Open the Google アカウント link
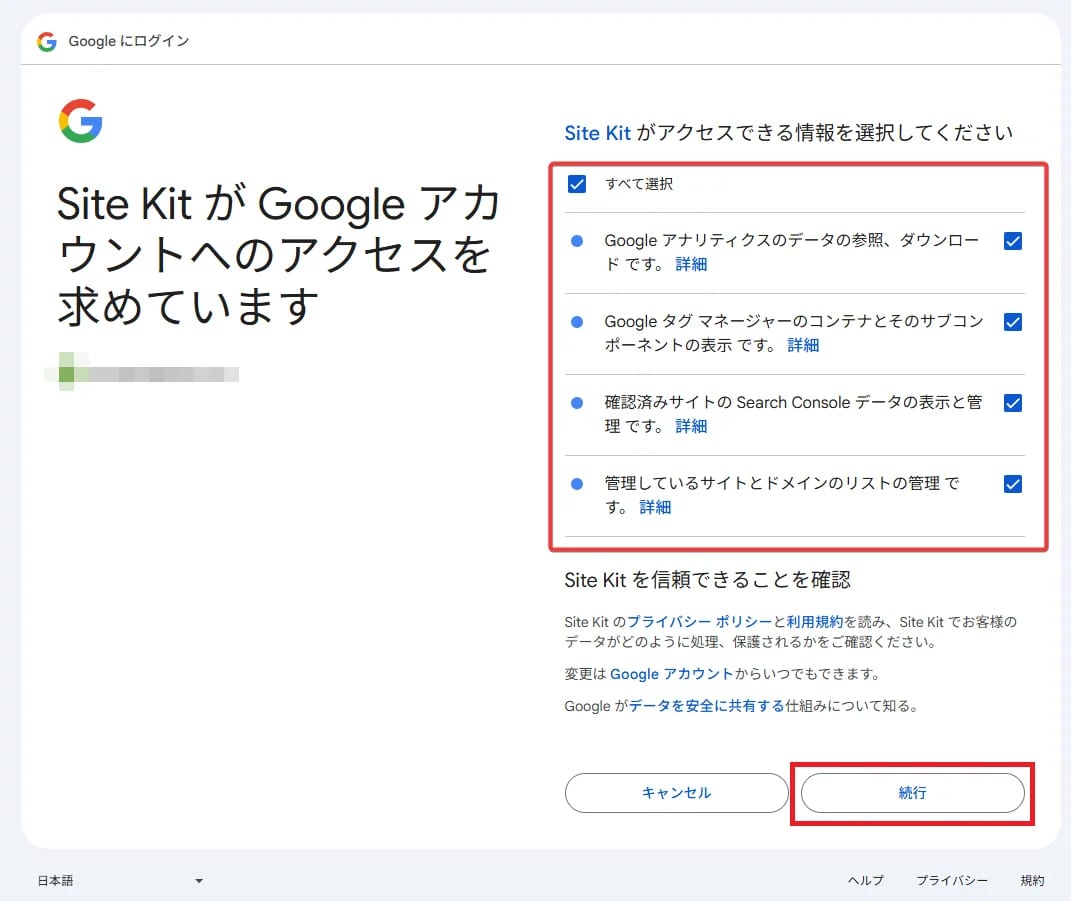This screenshot has height=901, width=1071. click(671, 674)
